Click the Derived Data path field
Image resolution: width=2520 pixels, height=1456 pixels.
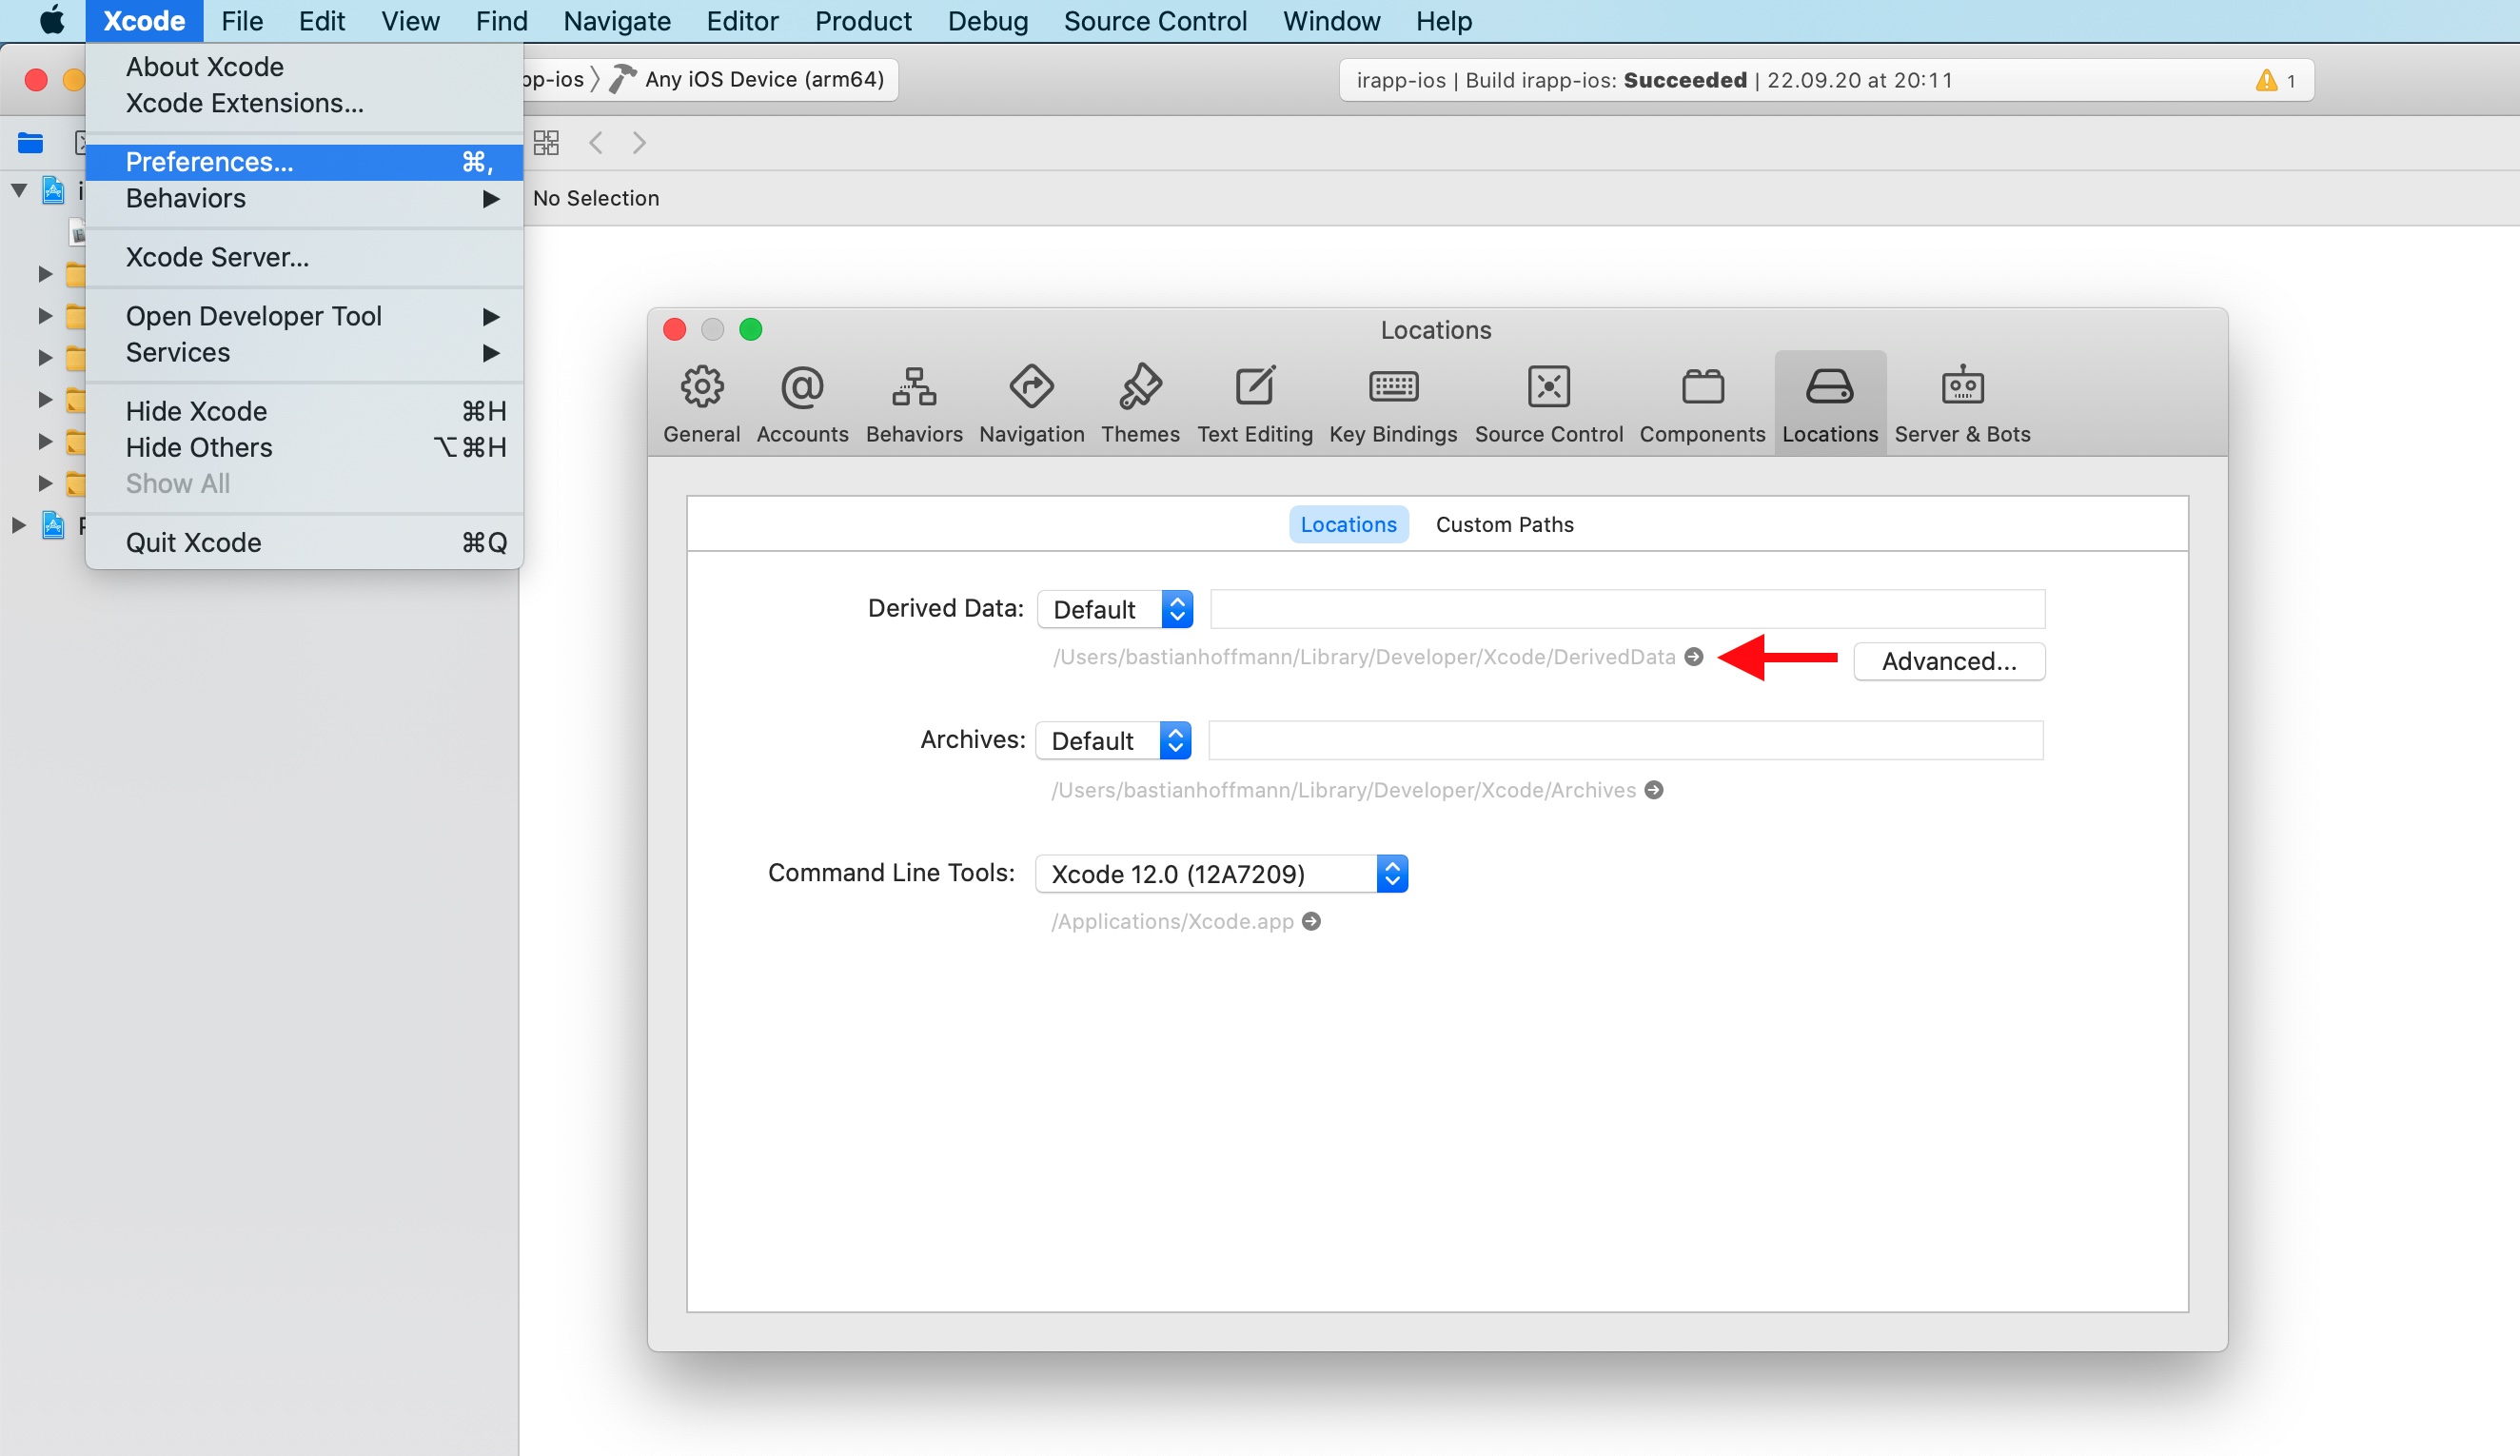click(1627, 609)
